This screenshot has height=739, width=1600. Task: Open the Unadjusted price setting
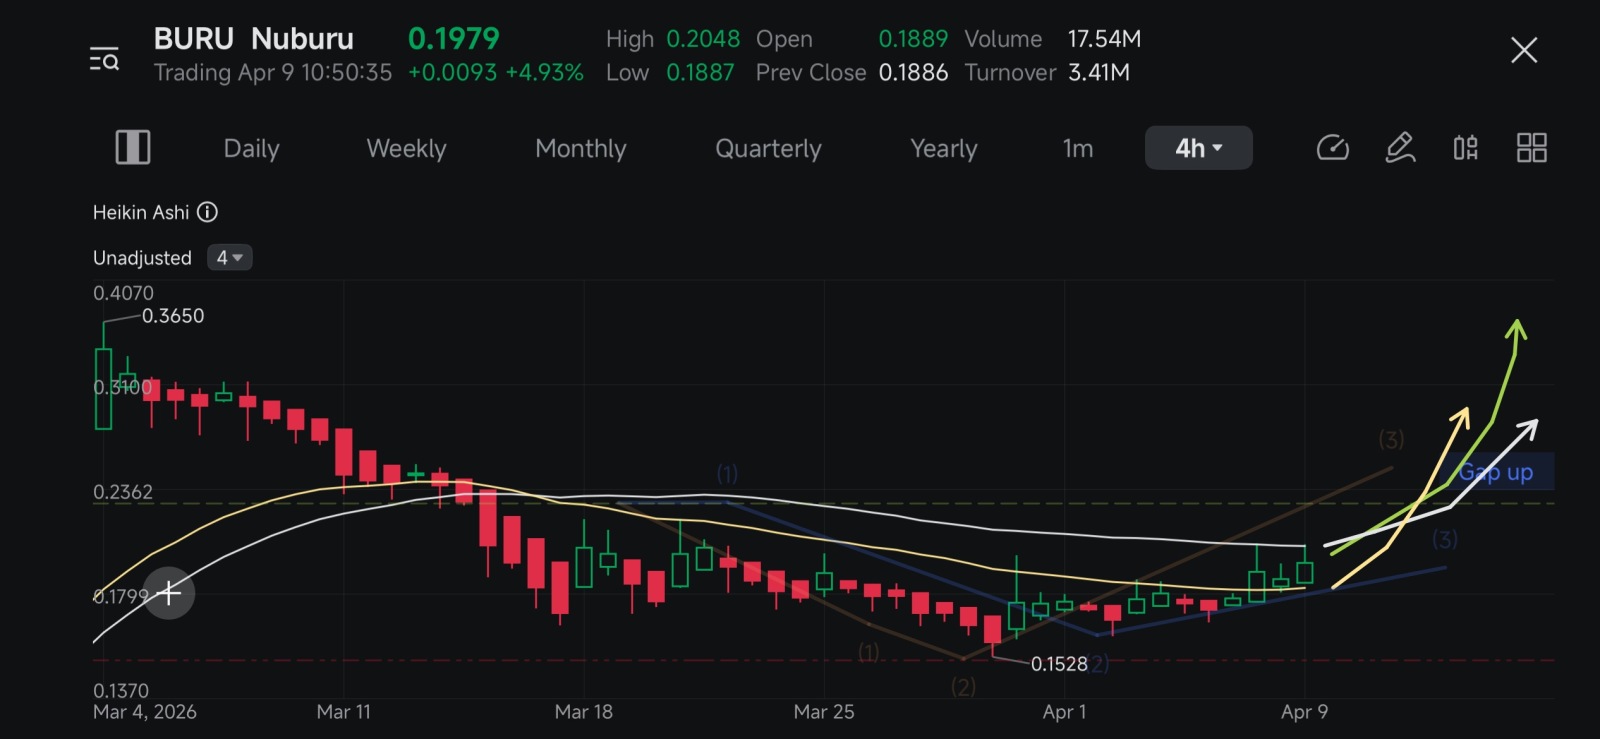click(142, 258)
